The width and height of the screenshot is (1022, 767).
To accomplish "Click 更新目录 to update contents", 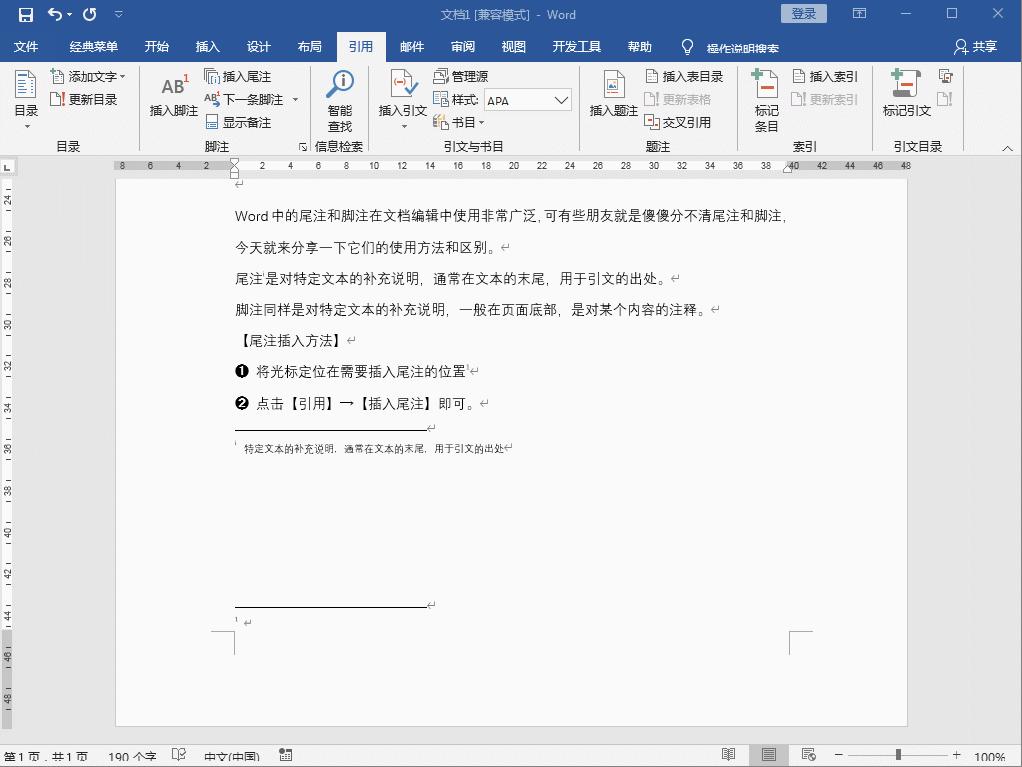I will tap(84, 100).
